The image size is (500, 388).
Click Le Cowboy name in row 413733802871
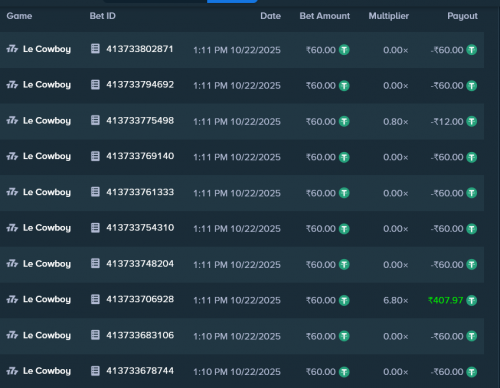[x=47, y=49]
